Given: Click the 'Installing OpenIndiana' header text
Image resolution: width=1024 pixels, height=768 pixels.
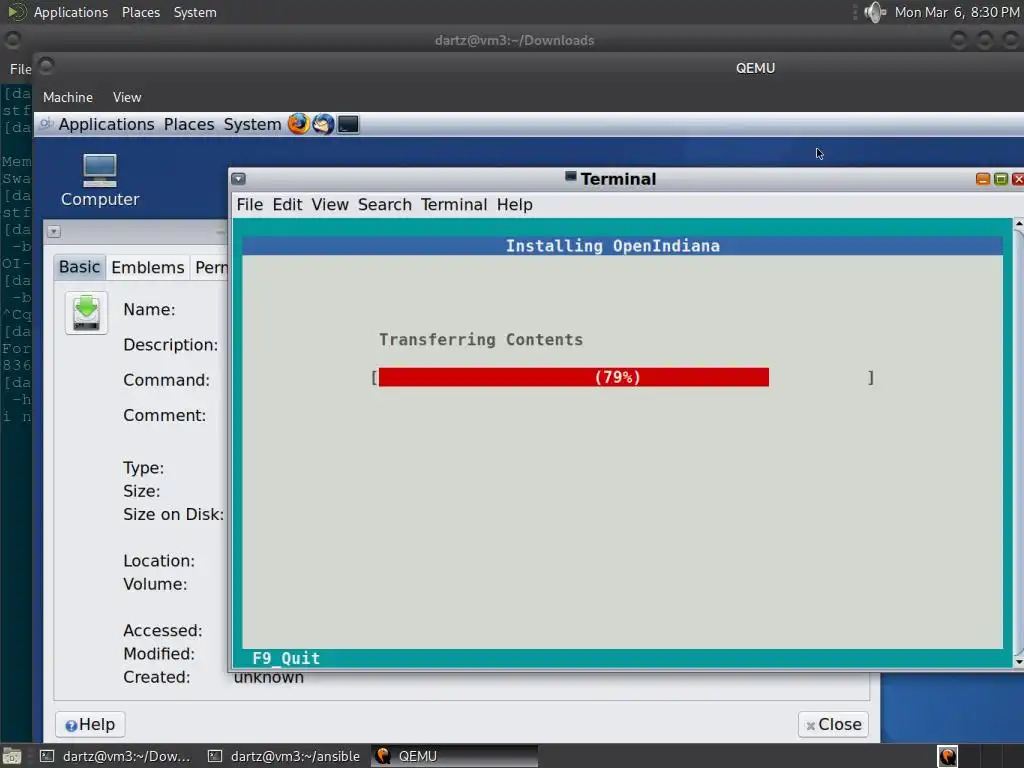Looking at the screenshot, I should coord(613,246).
